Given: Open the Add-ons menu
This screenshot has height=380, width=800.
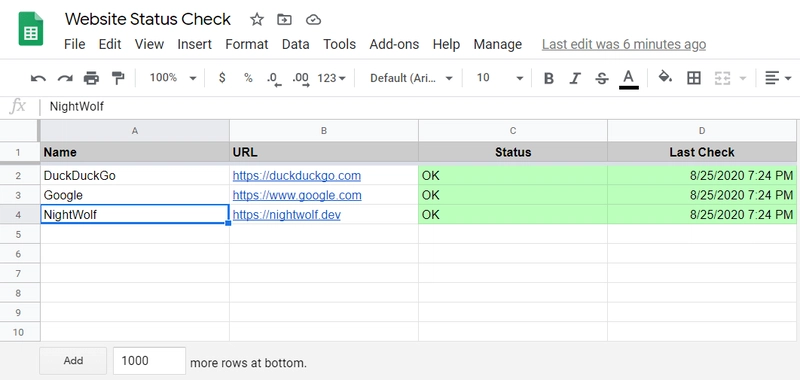Looking at the screenshot, I should tap(394, 44).
